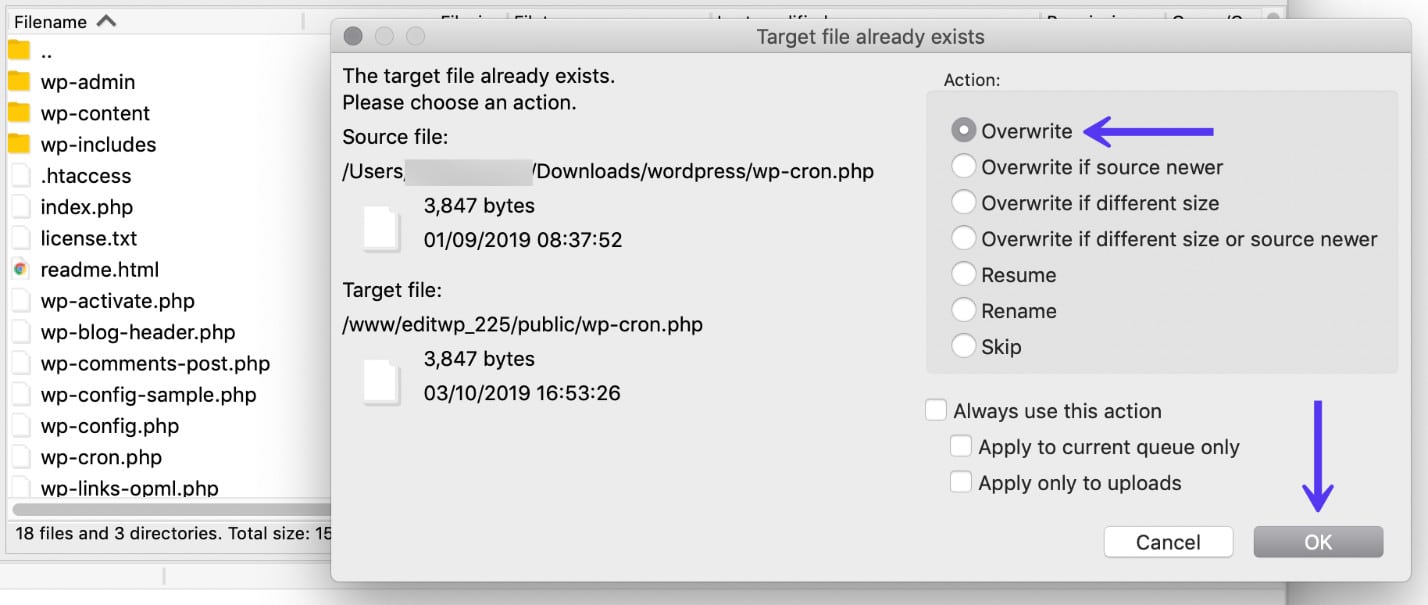Choose Overwrite if source newer
This screenshot has height=605, width=1428.
point(963,167)
